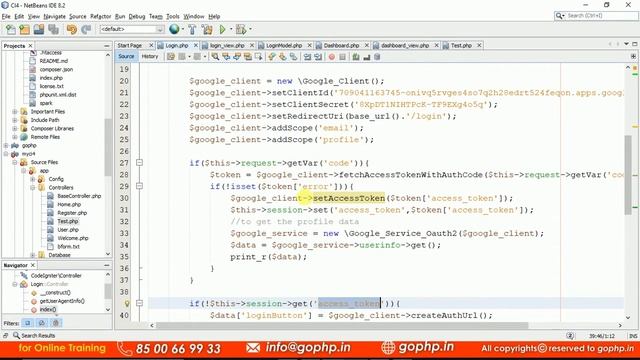Screen dimensions: 640x360
Task: Start macro recording red circle icon
Action: tap(331, 57)
